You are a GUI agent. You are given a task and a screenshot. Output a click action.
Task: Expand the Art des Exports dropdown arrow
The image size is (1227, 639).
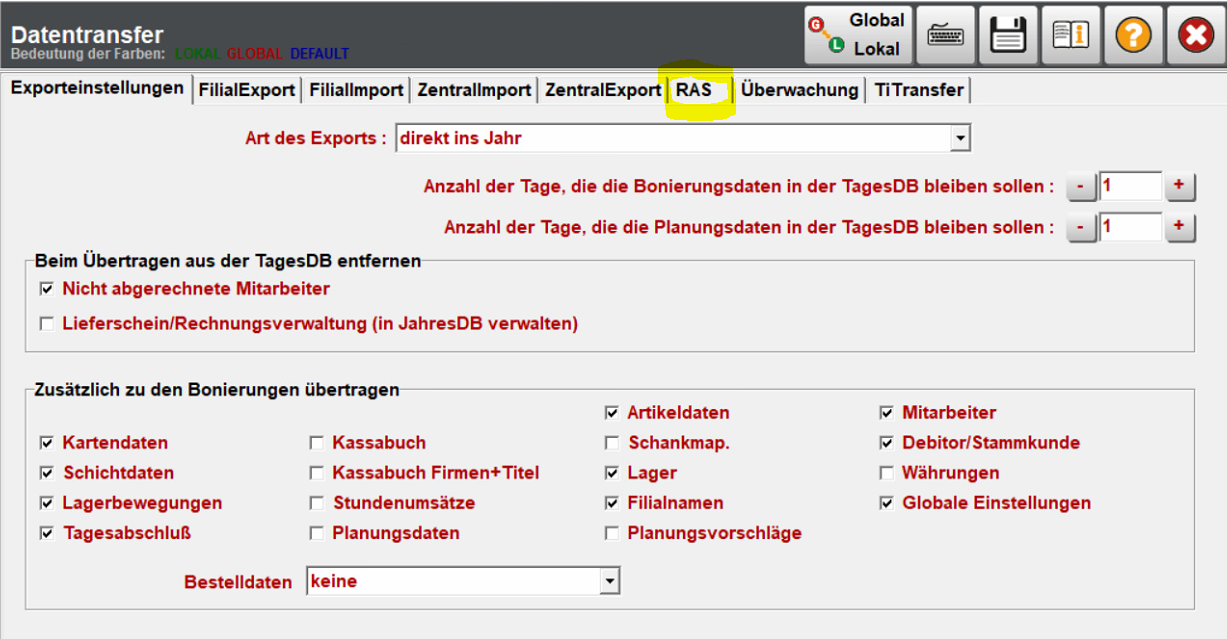(x=960, y=138)
